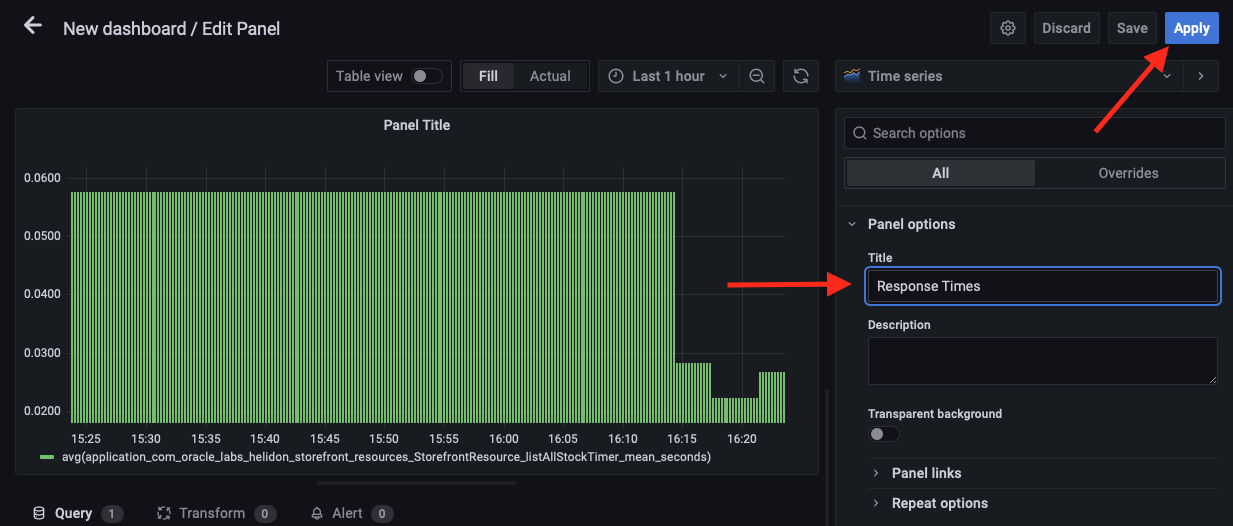Go back using the left arrow icon
Screen dimensions: 1233x526
click(x=33, y=26)
